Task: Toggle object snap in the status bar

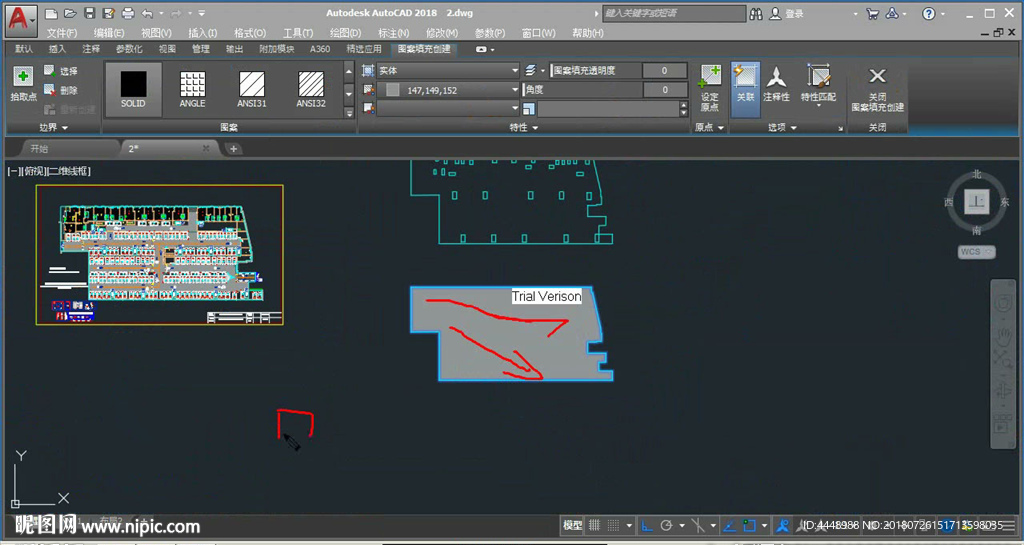Action: tap(749, 525)
